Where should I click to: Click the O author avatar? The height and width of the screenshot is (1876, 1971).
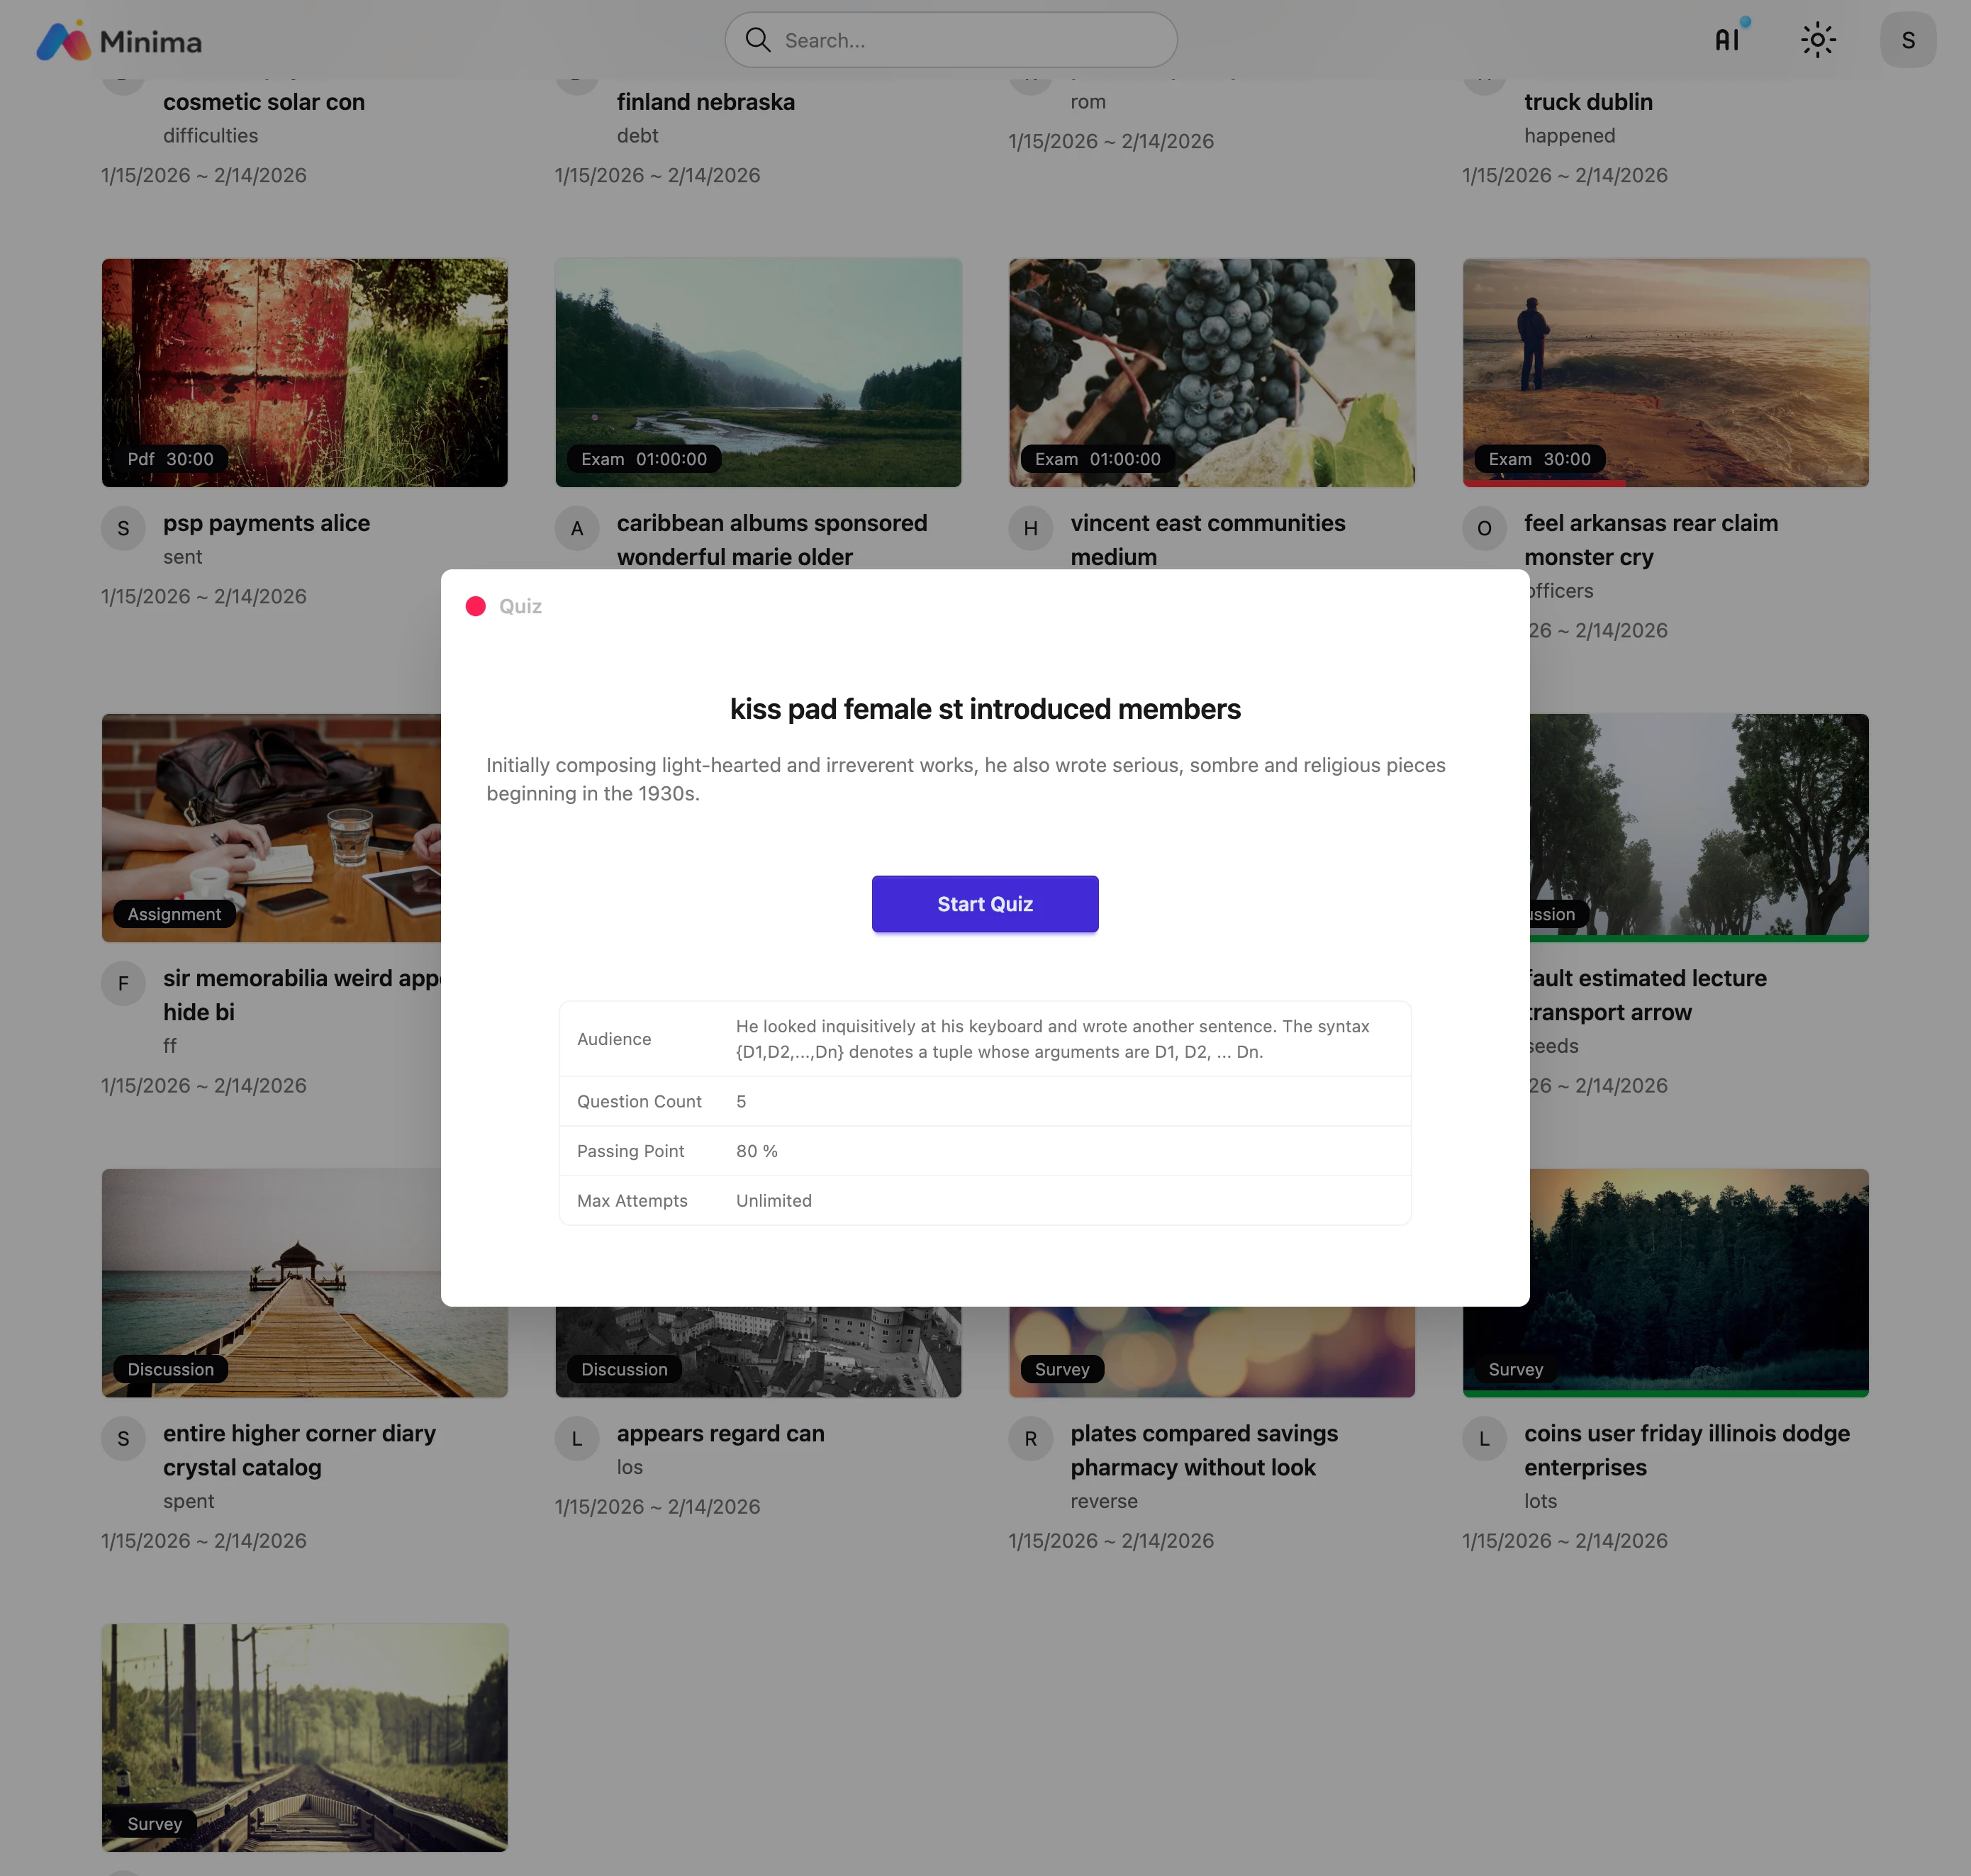1484,528
